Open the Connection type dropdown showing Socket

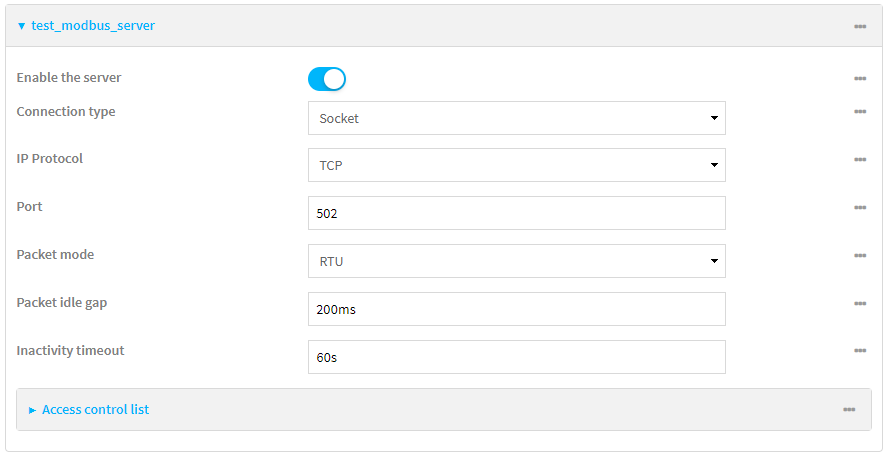(x=516, y=118)
